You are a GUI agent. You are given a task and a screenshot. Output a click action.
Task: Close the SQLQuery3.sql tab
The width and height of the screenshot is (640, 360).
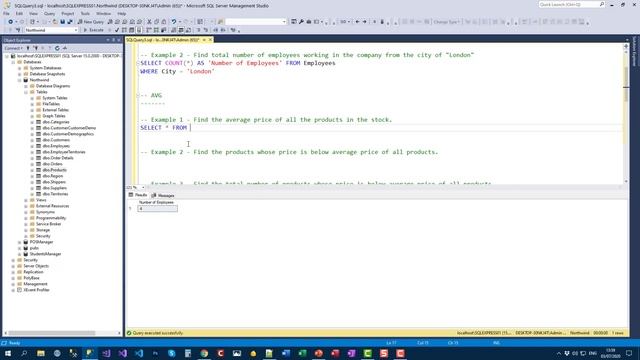(210, 40)
